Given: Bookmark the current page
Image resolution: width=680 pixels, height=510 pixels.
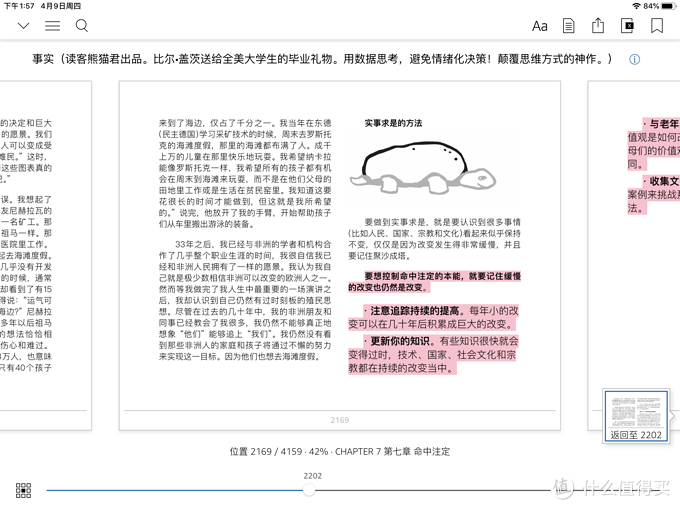Looking at the screenshot, I should point(657,26).
